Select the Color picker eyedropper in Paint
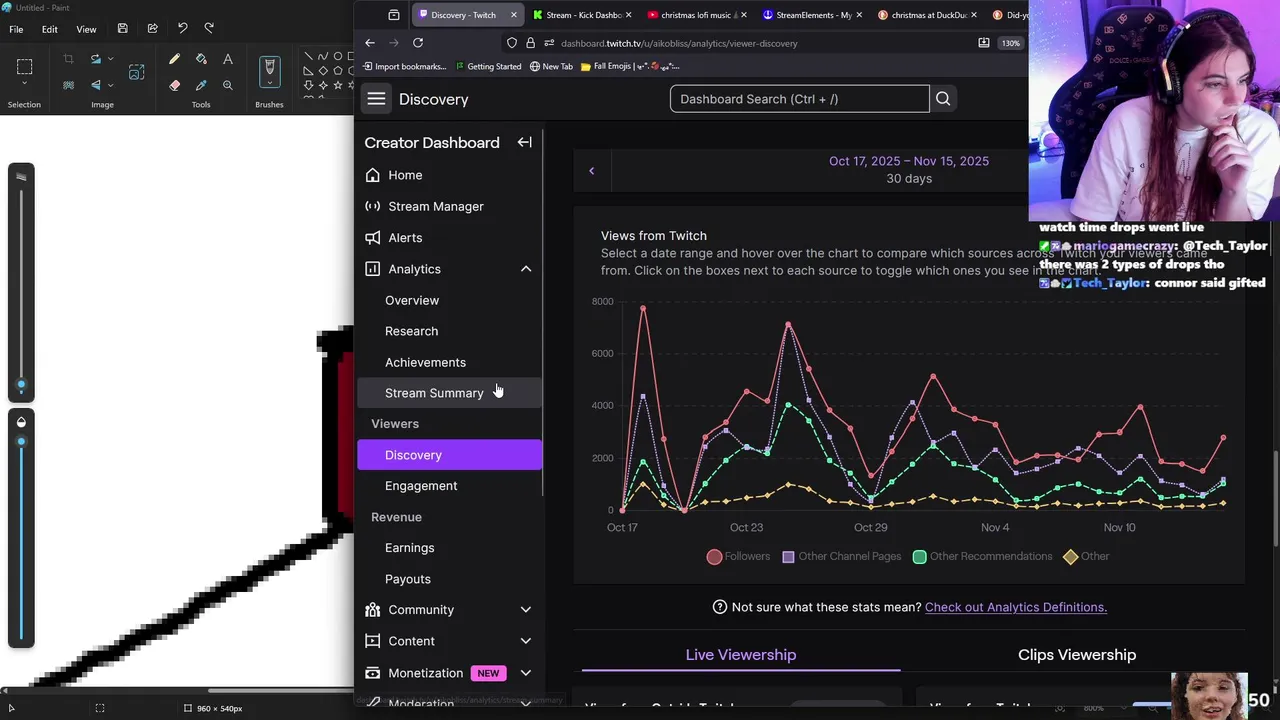The image size is (1280, 720). (x=201, y=85)
